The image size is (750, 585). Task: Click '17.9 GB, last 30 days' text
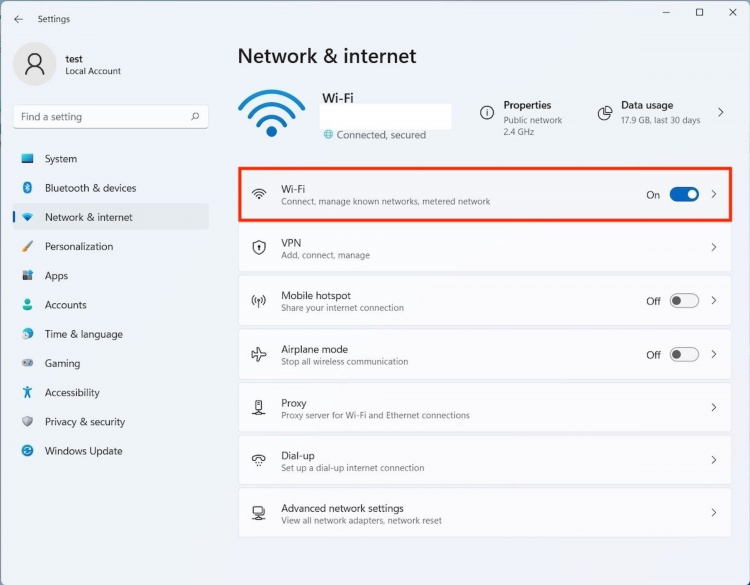(x=661, y=120)
